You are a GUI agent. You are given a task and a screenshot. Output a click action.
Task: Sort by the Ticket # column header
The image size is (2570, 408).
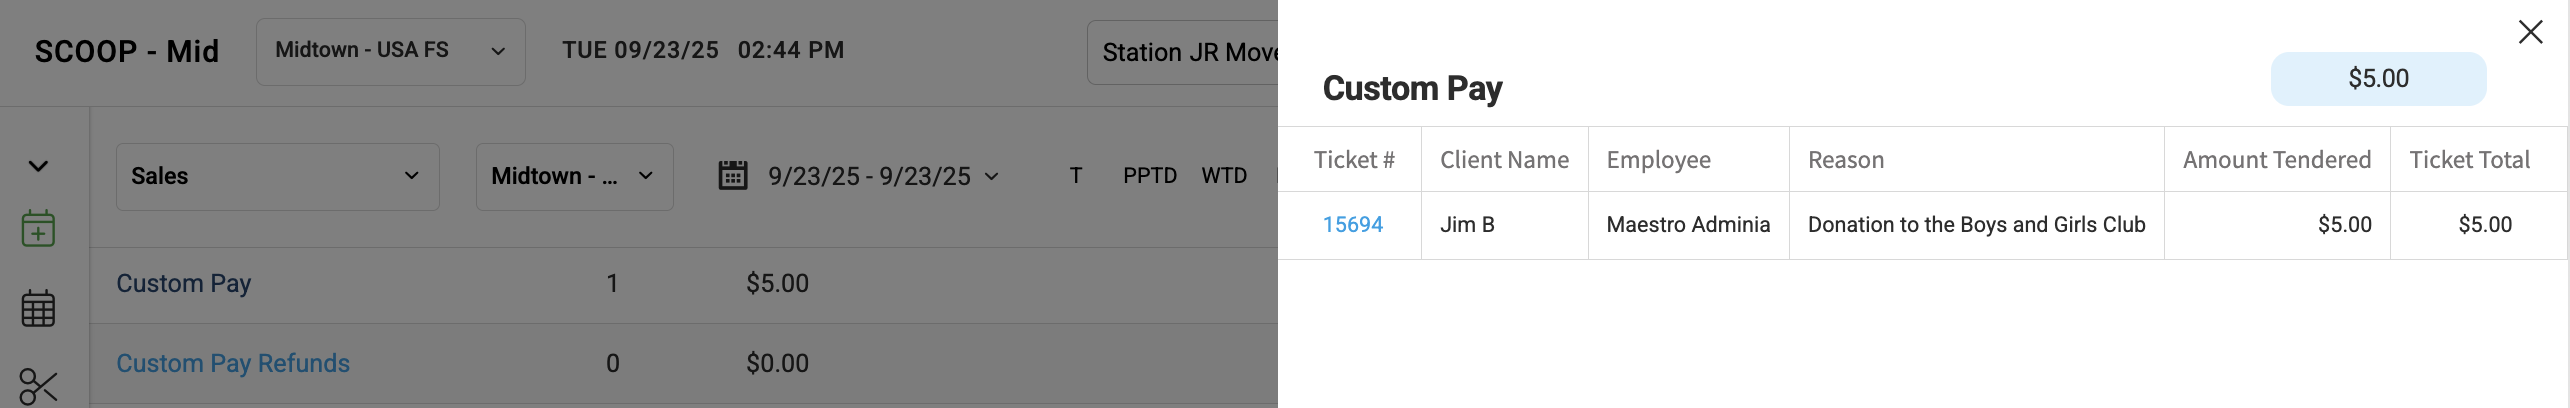tap(1354, 160)
